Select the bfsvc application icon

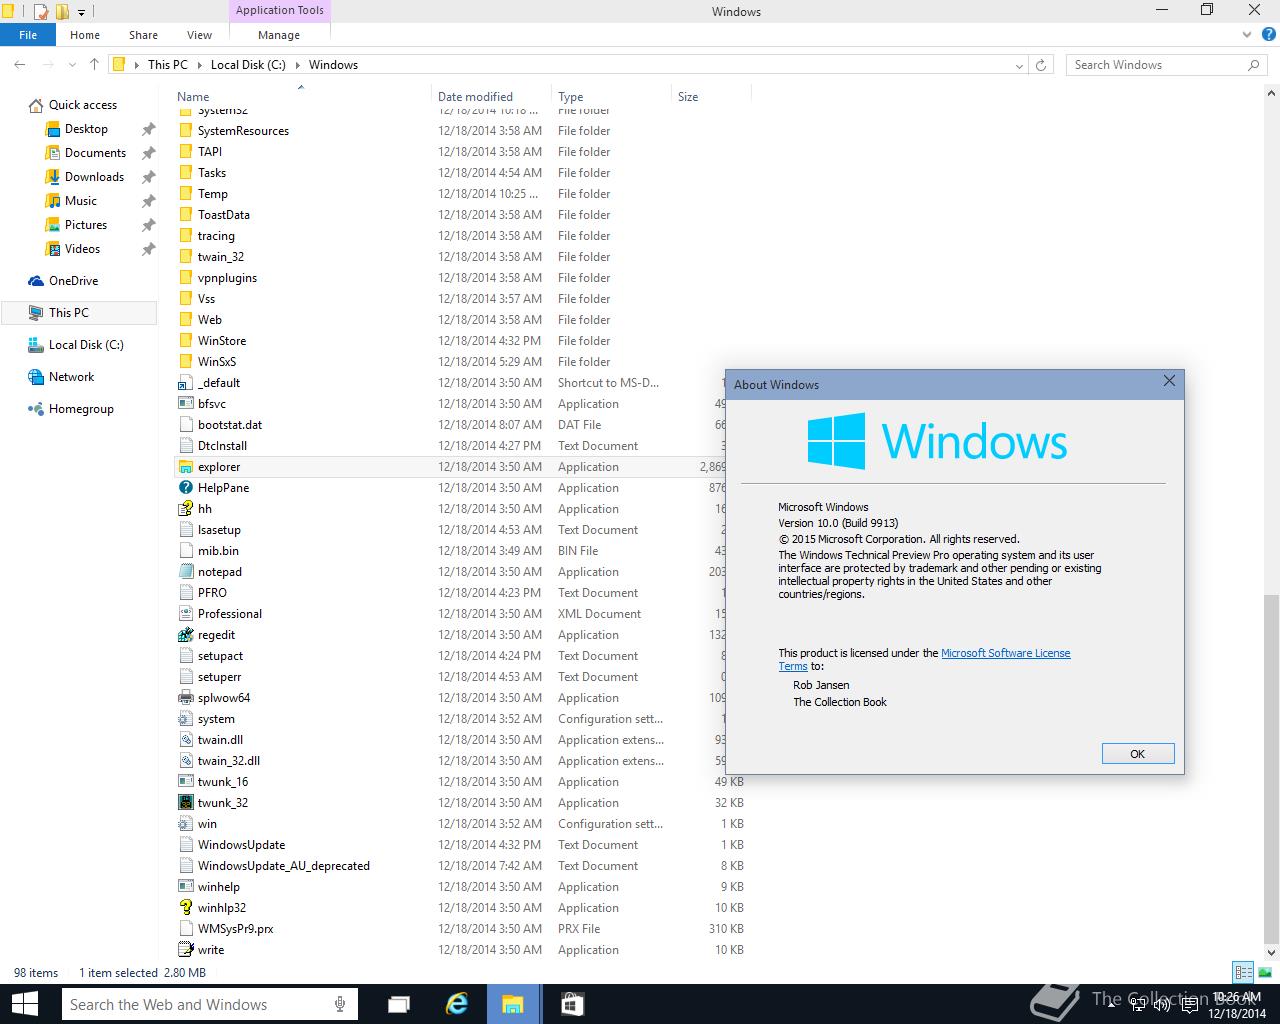tap(185, 404)
